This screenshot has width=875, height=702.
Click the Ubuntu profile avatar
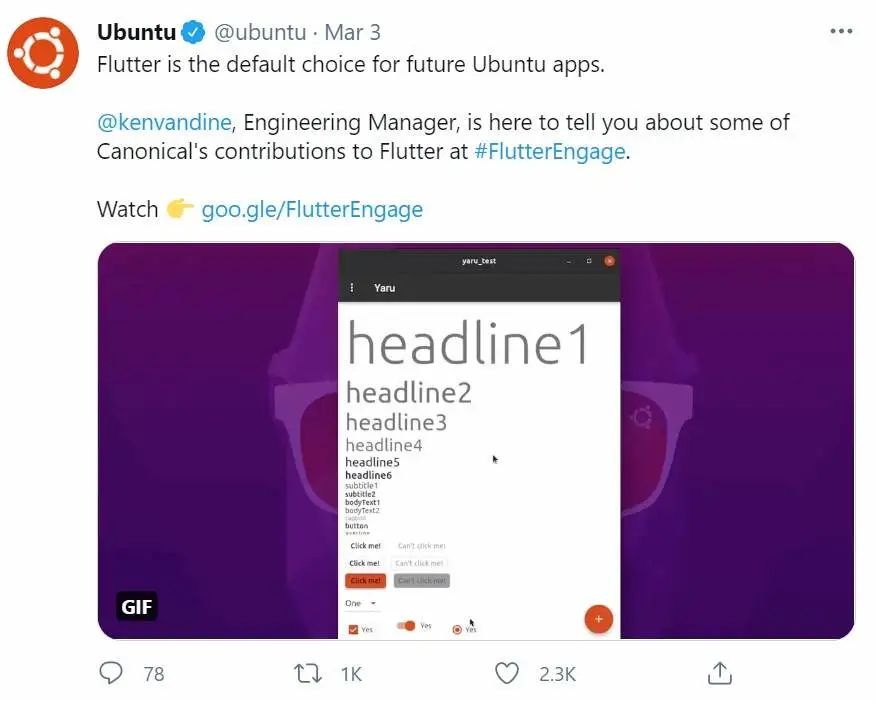point(43,53)
